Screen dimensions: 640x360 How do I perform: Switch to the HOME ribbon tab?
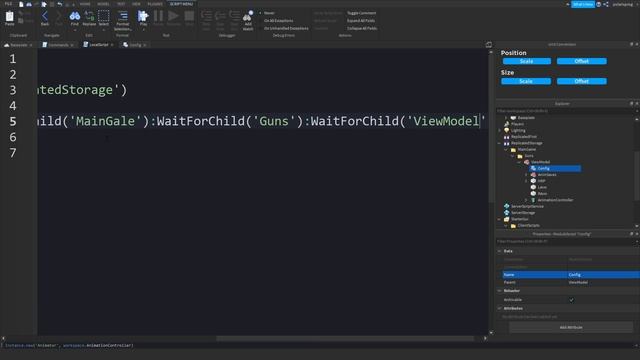pyautogui.click(x=85, y=4)
